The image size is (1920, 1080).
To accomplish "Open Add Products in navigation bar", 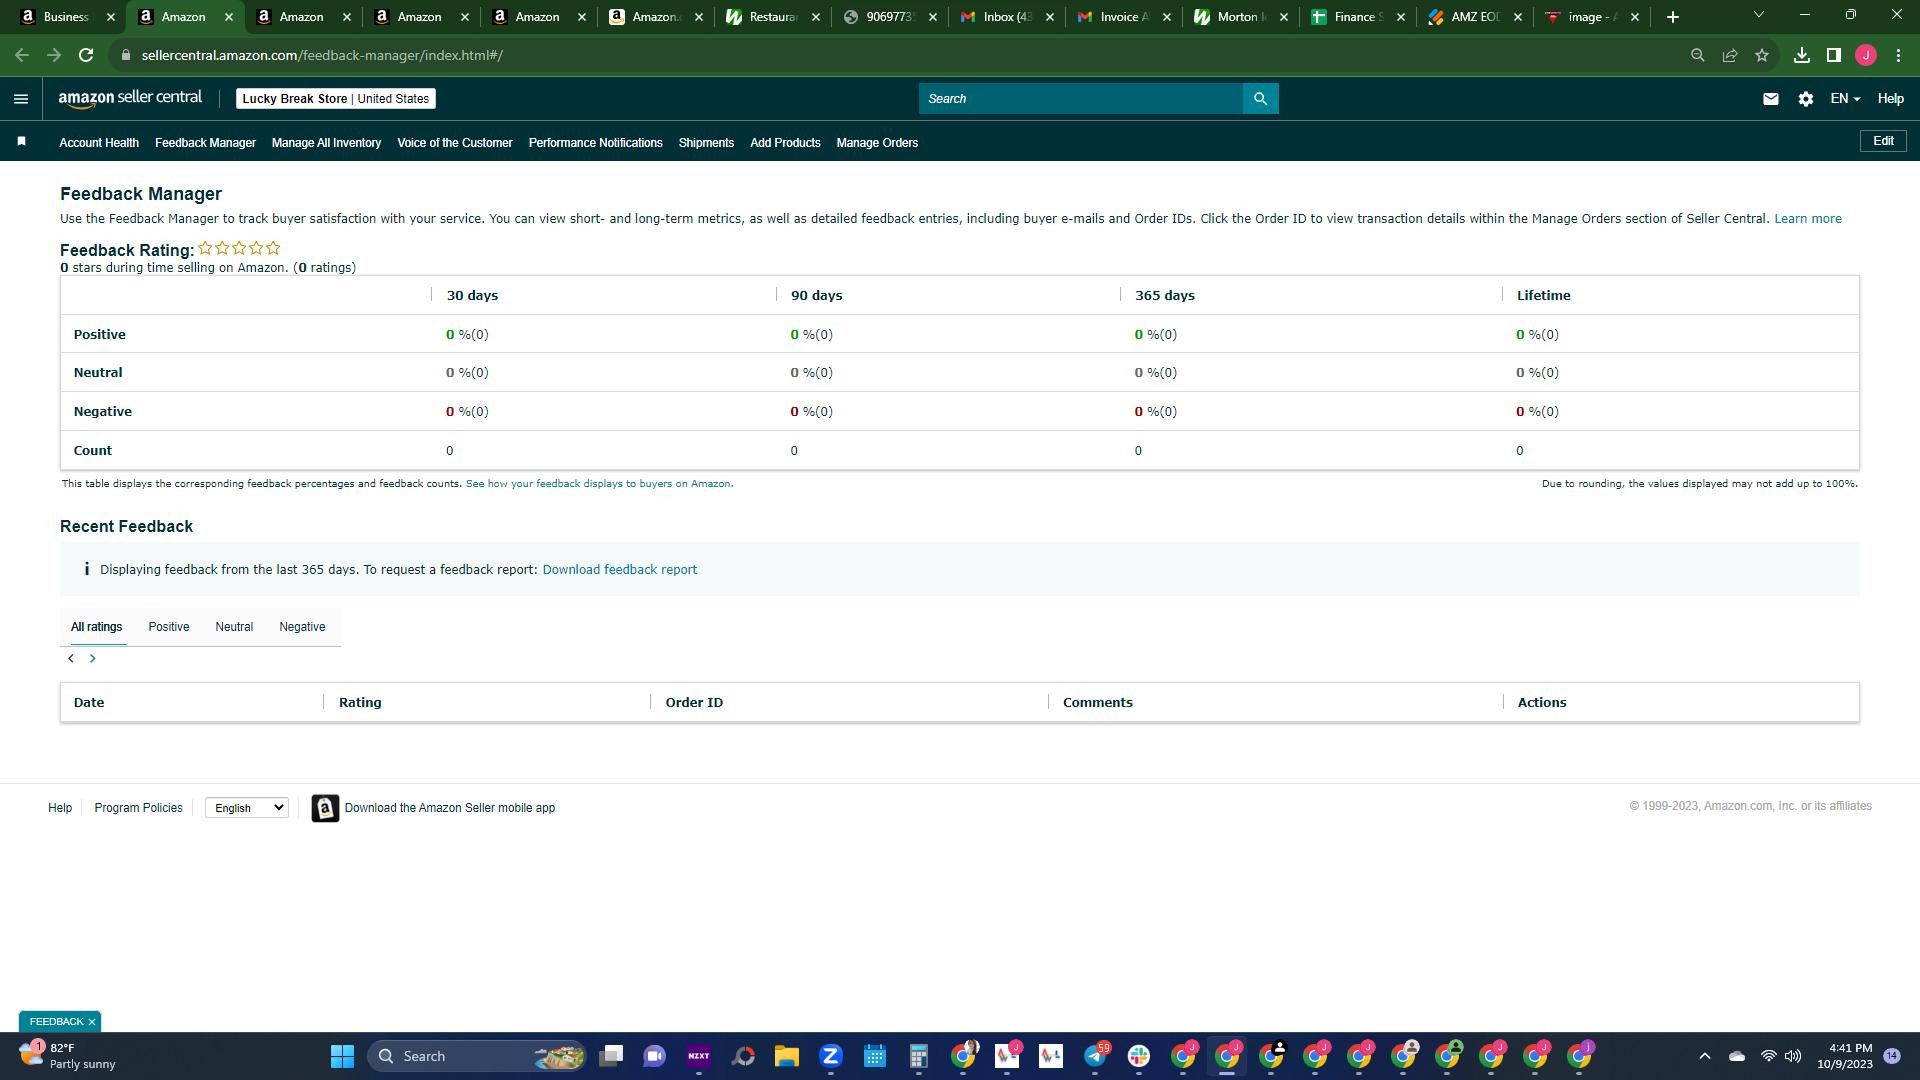I will click(x=785, y=143).
